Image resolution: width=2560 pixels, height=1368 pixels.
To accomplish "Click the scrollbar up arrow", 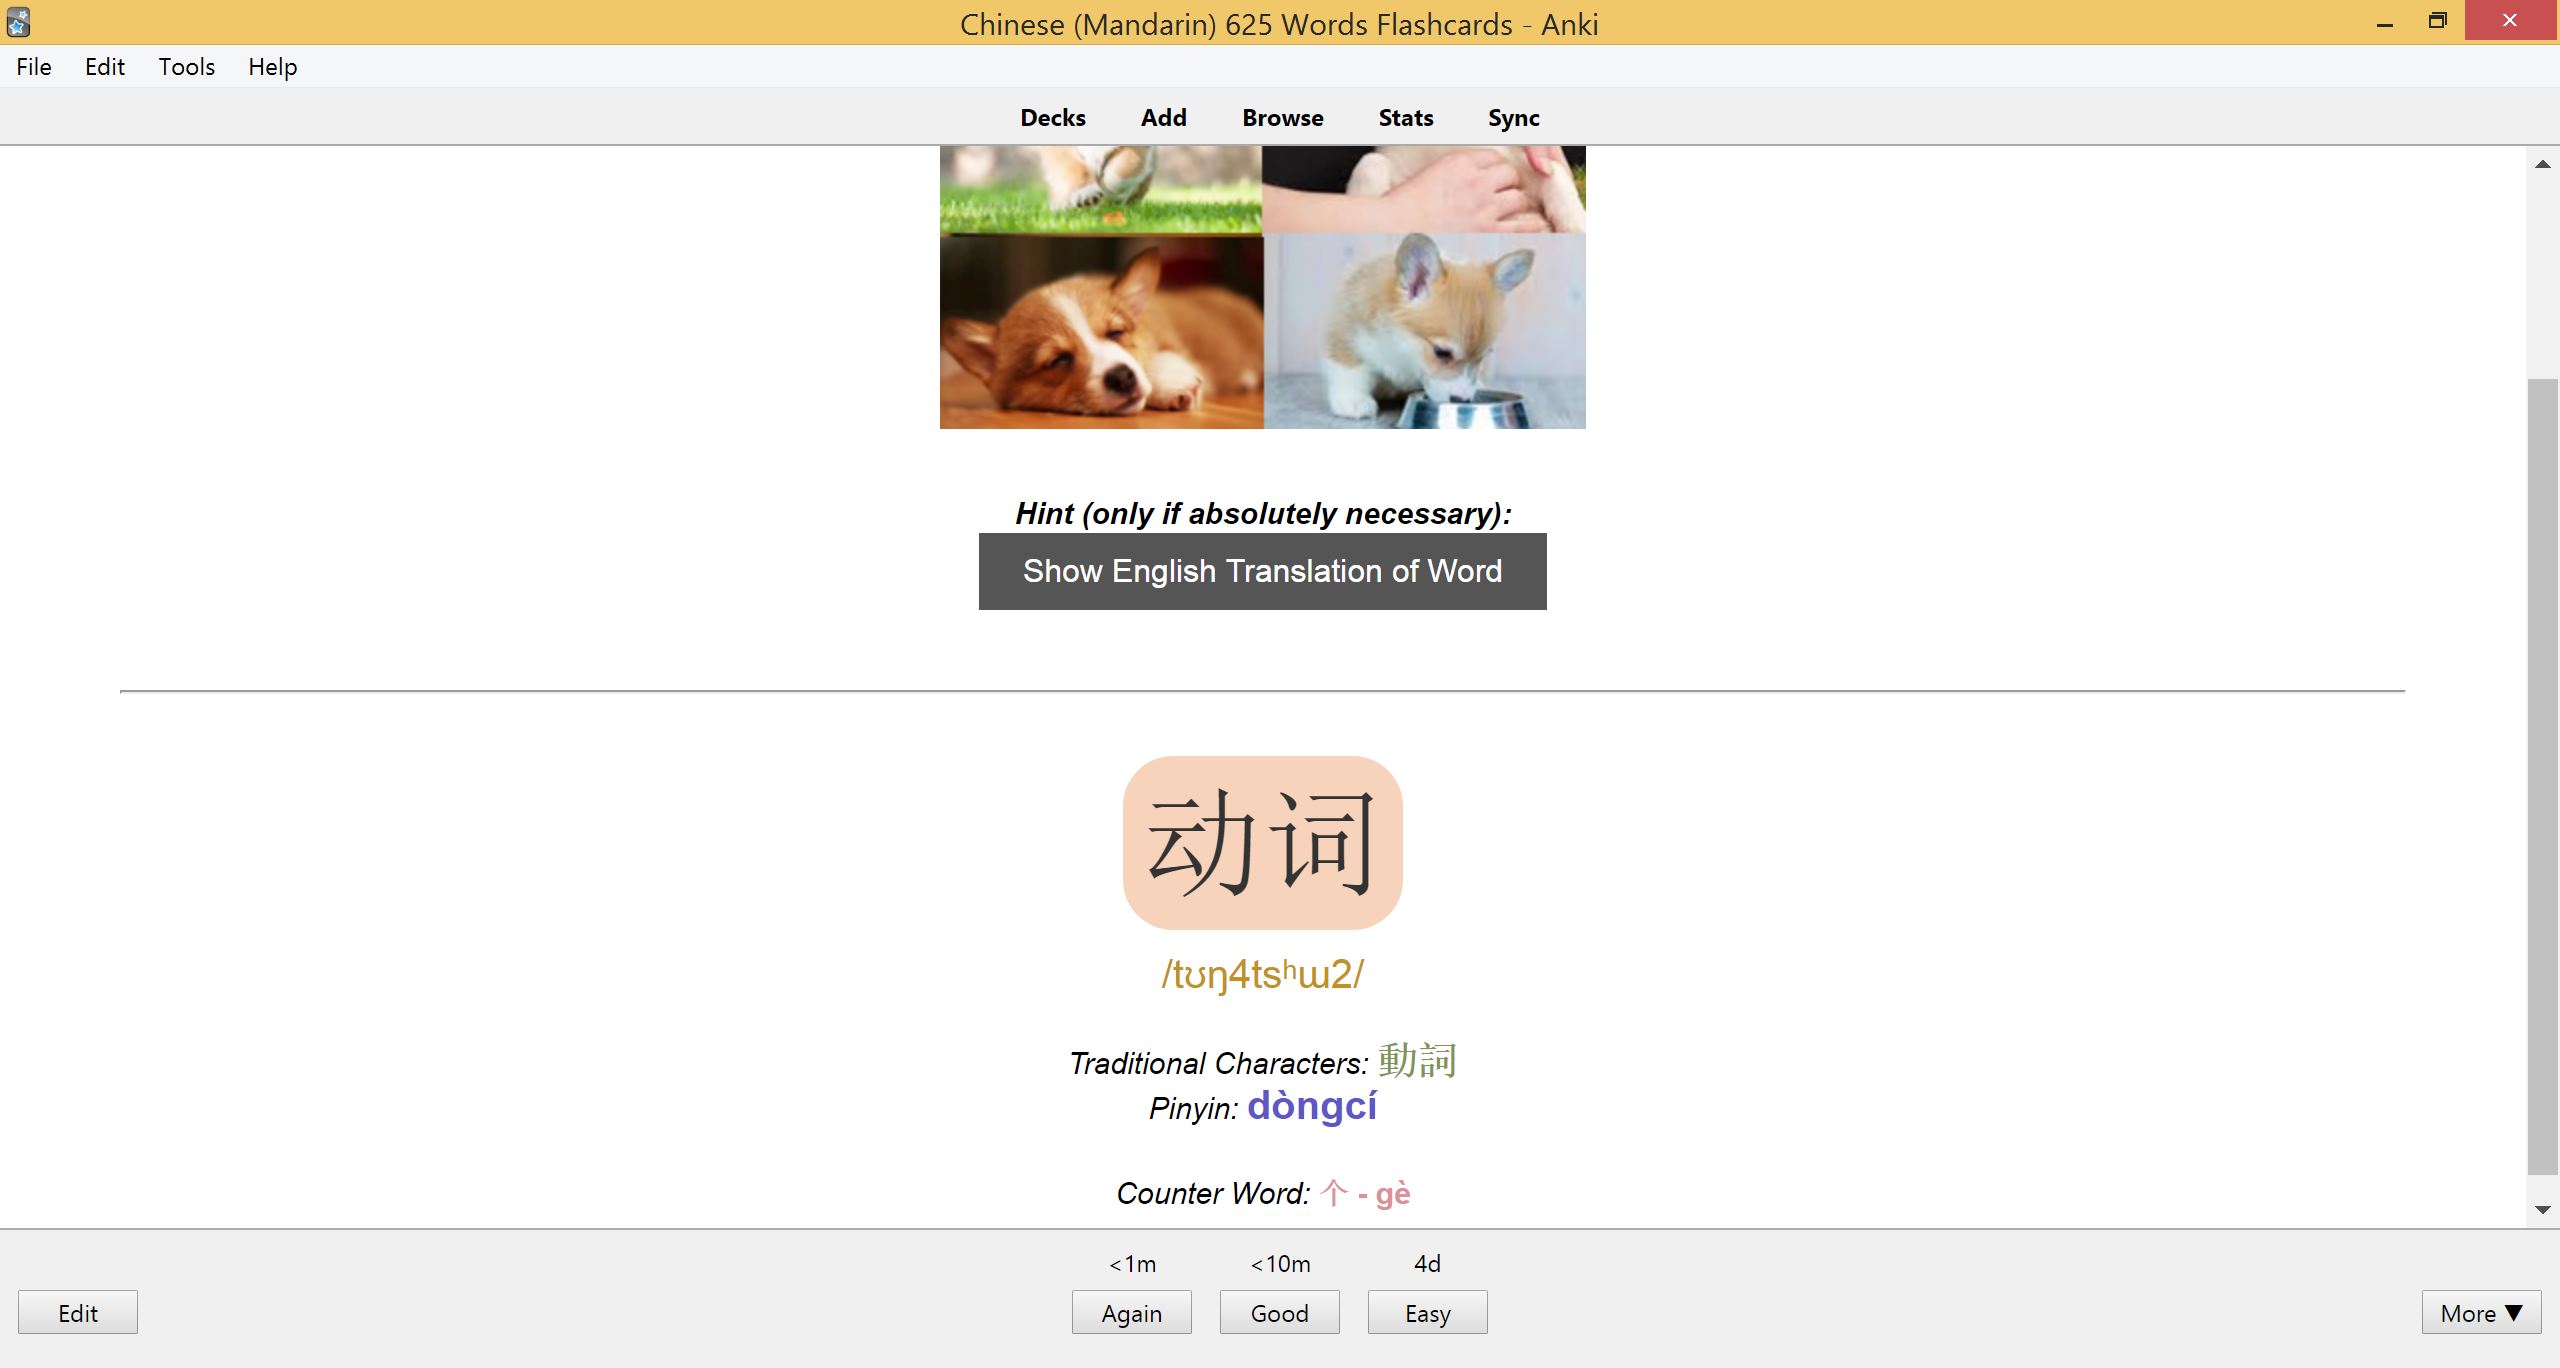I will click(x=2543, y=164).
